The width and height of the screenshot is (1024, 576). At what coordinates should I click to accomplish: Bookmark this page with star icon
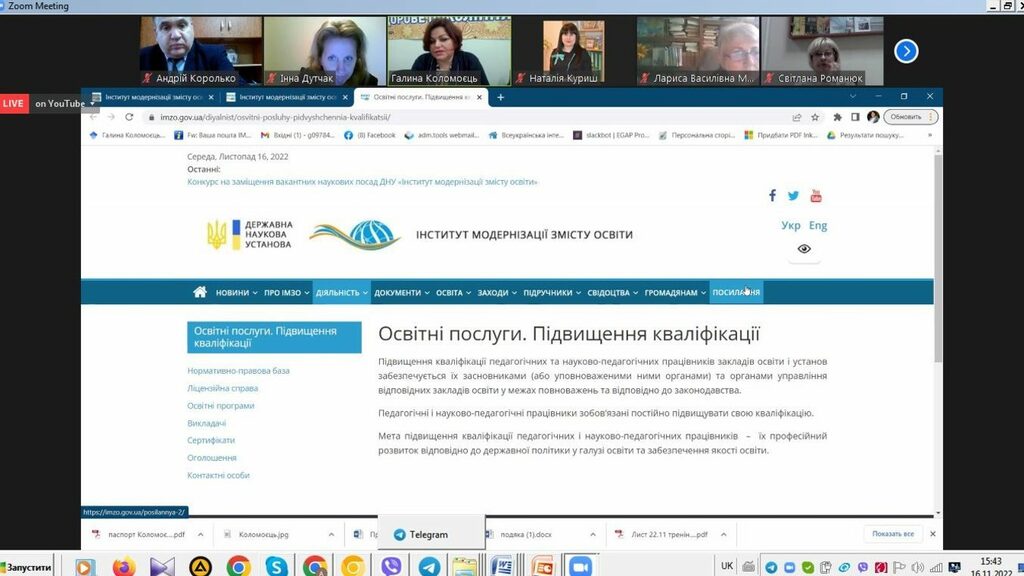[x=817, y=117]
